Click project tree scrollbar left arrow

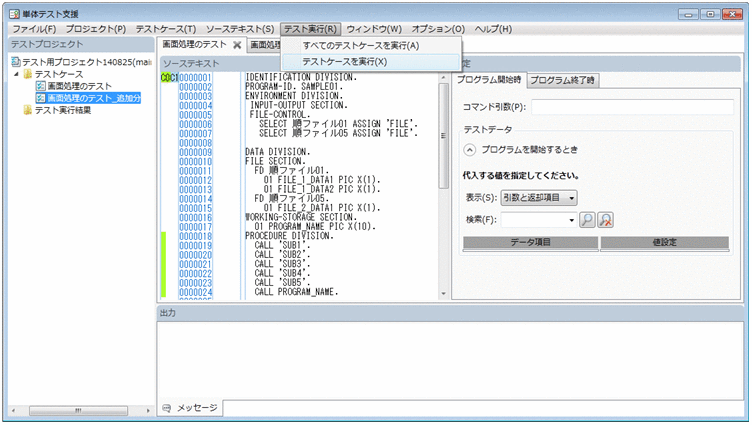(x=13, y=411)
